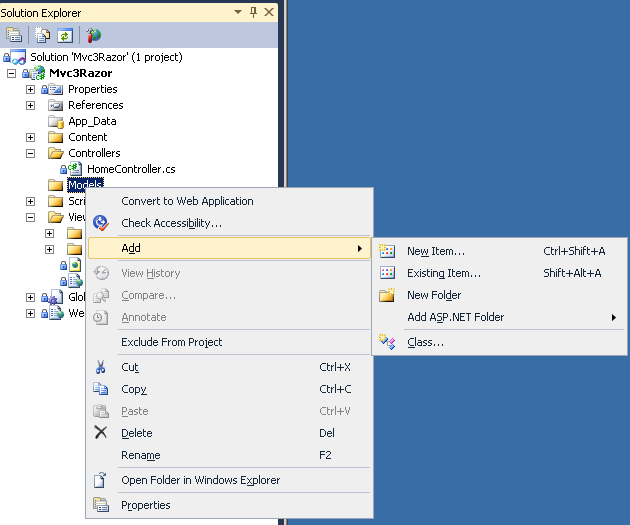This screenshot has height=525, width=630.
Task: Click the Copy icon in the context menu
Action: 100,389
